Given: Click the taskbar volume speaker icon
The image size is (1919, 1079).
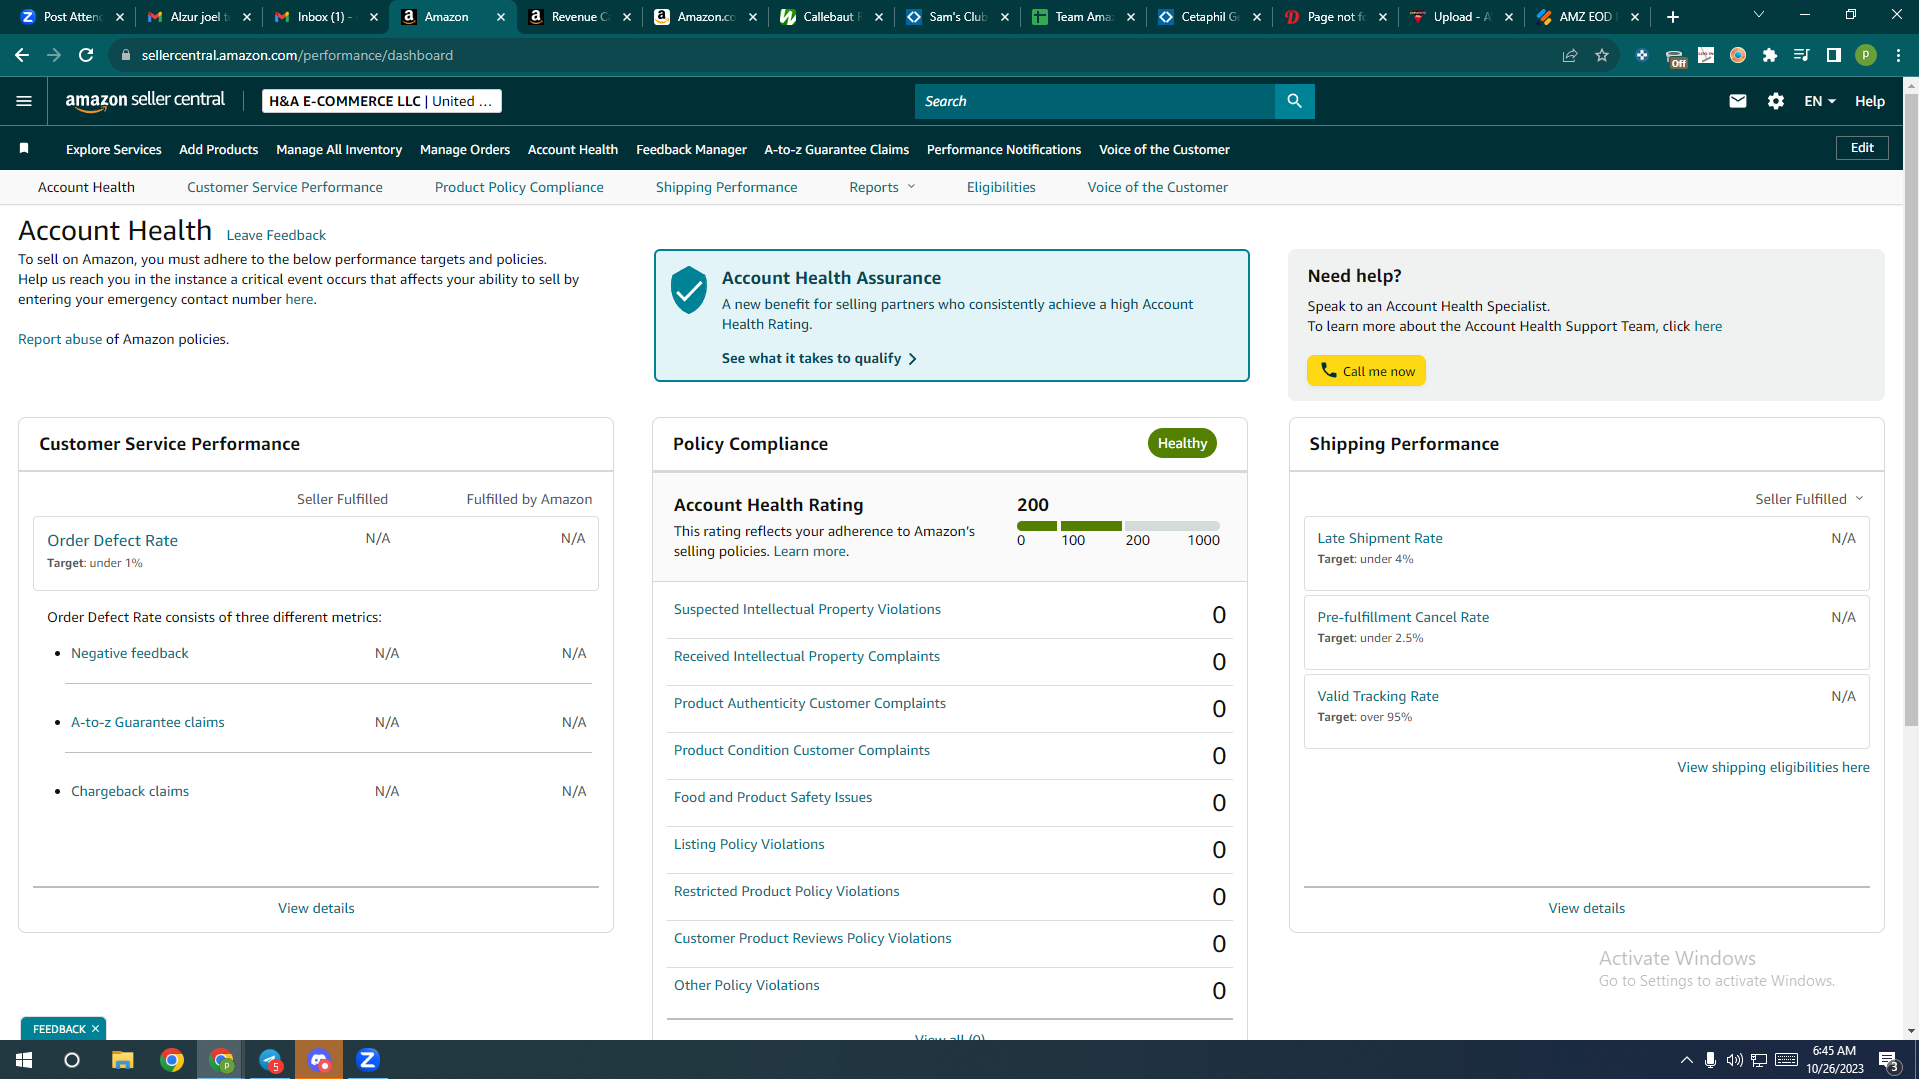Looking at the screenshot, I should click(1734, 1060).
